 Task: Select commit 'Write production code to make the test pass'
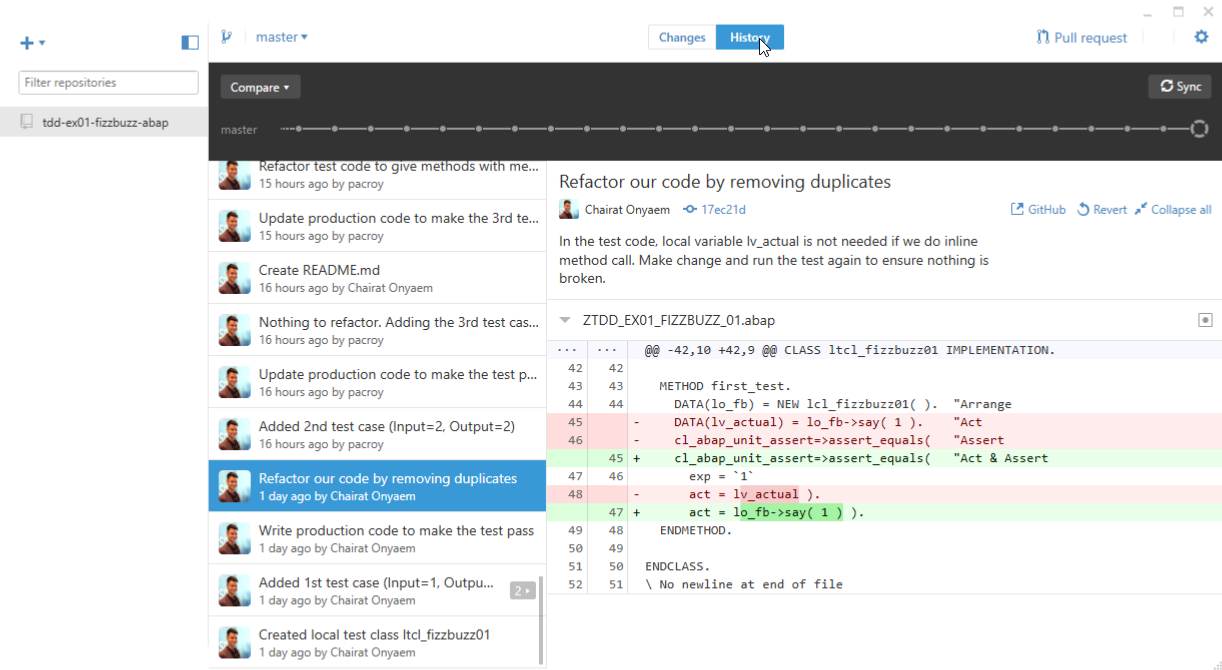coord(377,538)
